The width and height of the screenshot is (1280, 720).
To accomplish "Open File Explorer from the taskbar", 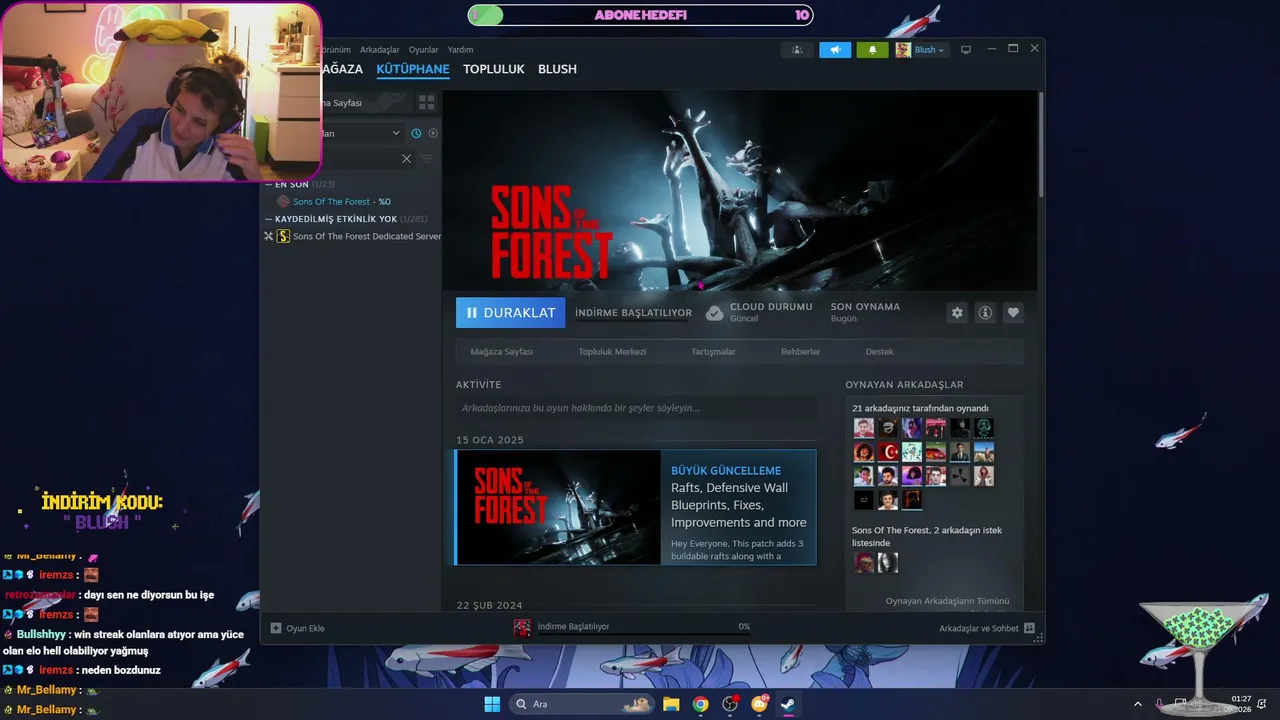I will click(x=671, y=704).
